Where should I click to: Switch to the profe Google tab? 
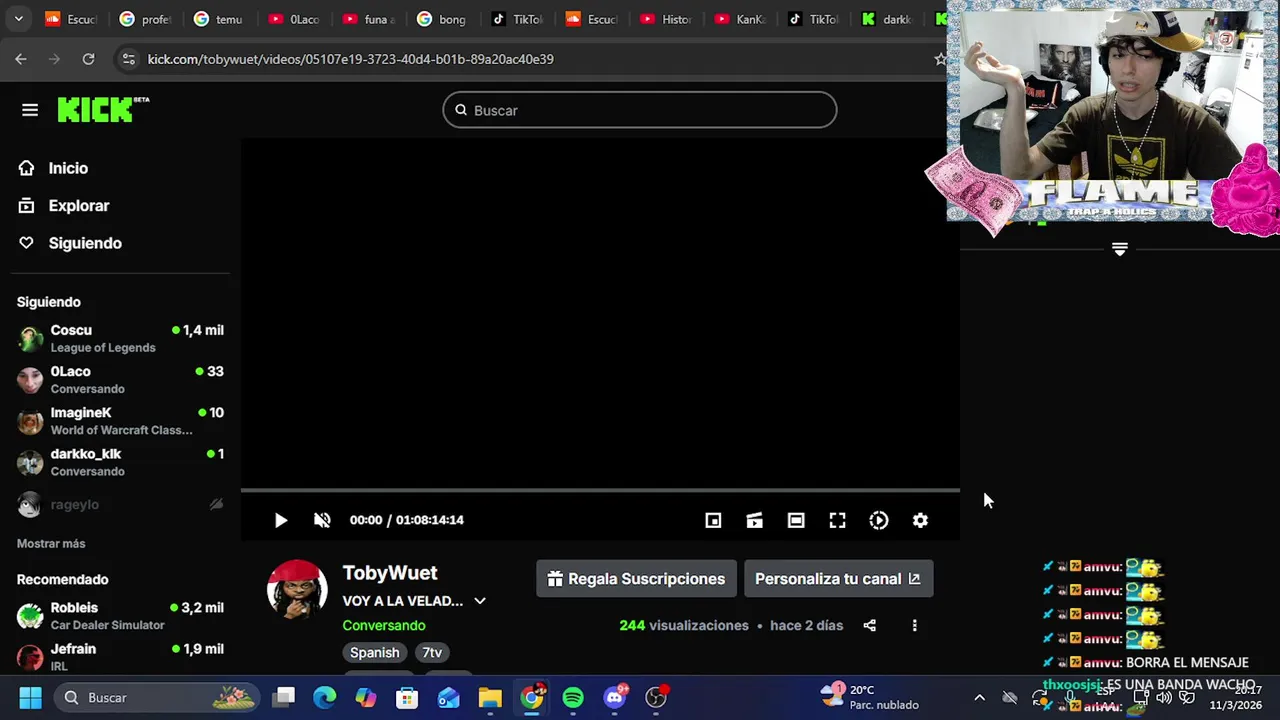(145, 19)
